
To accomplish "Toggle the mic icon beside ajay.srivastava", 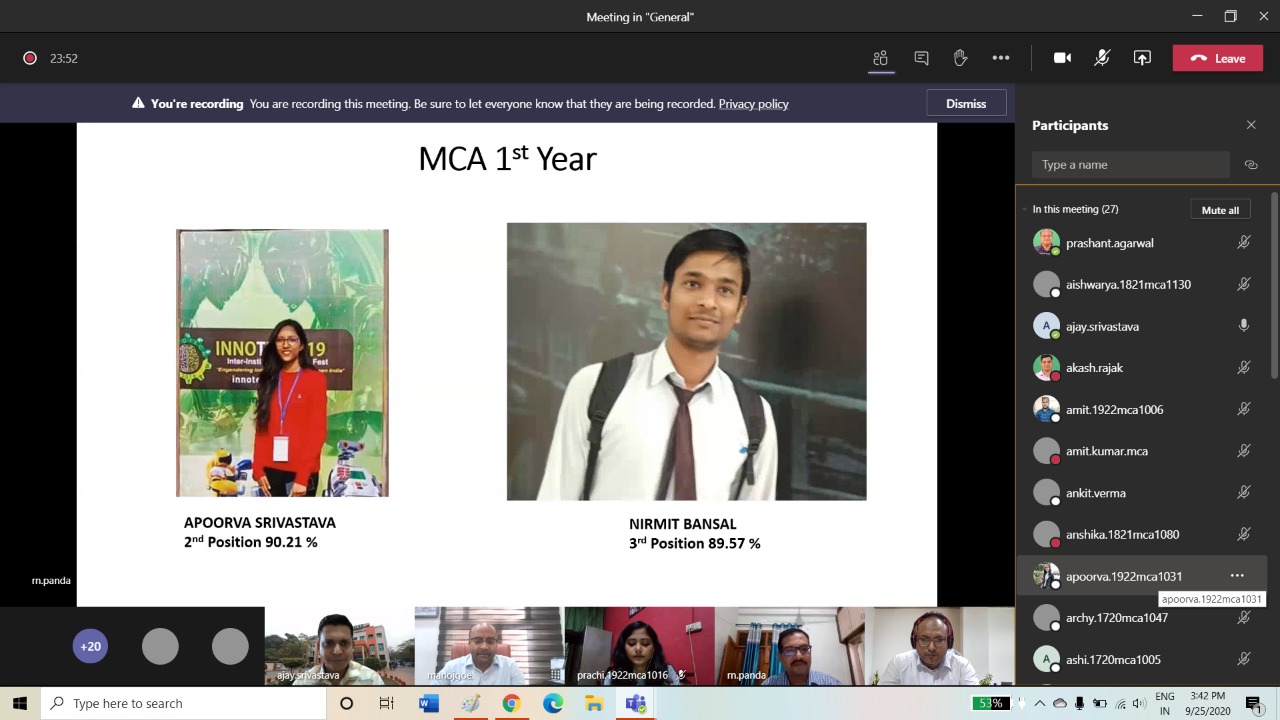I will [1244, 326].
